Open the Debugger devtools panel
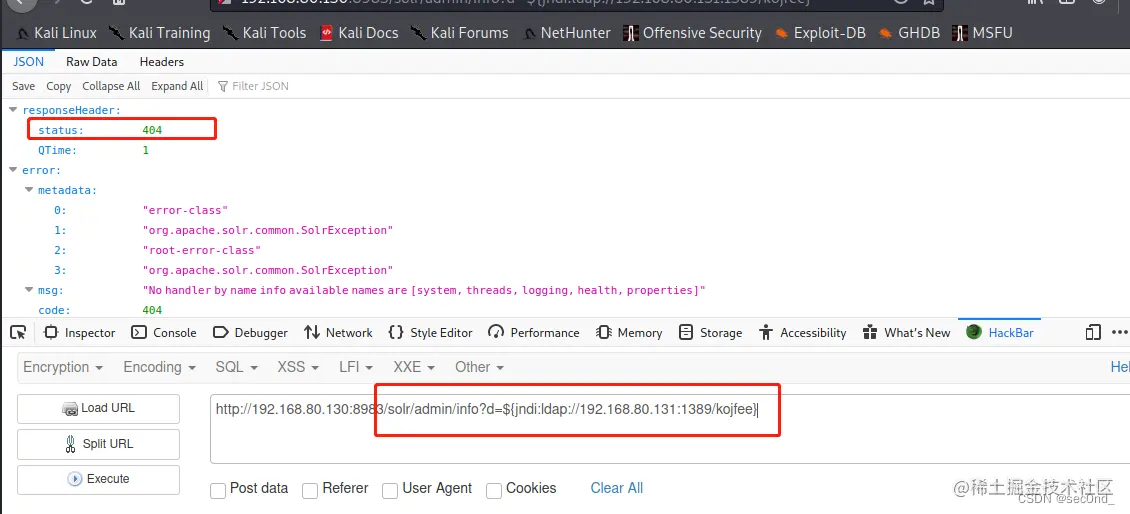 point(250,332)
